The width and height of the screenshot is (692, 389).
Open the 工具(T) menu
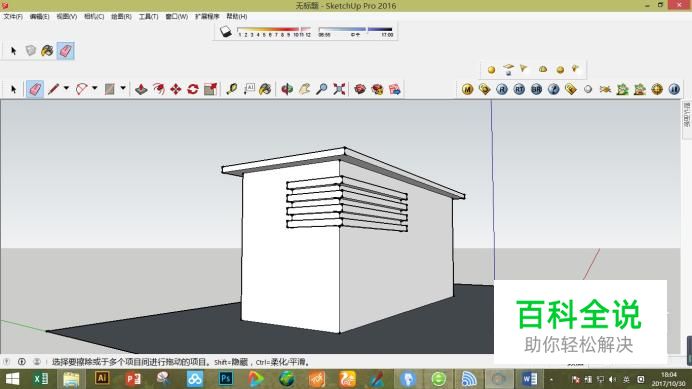[148, 16]
